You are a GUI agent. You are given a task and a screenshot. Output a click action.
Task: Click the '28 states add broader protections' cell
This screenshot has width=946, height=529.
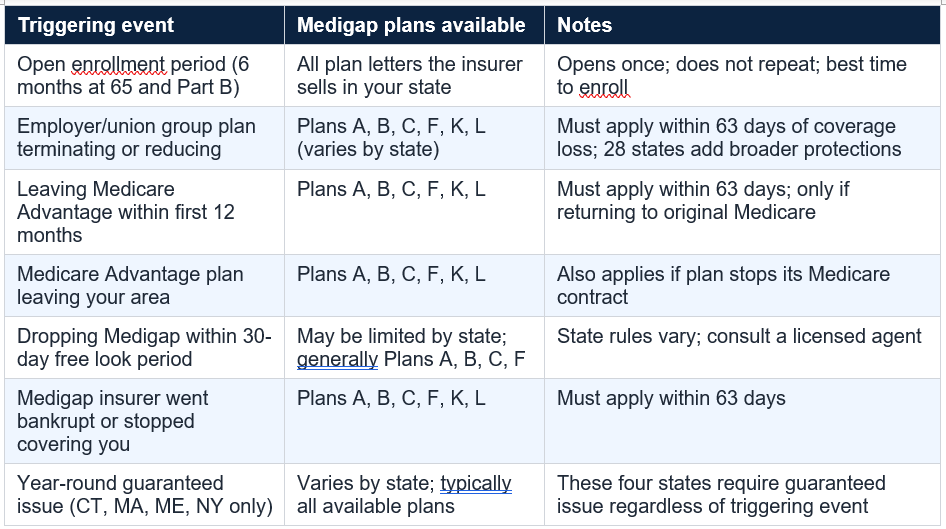[742, 138]
